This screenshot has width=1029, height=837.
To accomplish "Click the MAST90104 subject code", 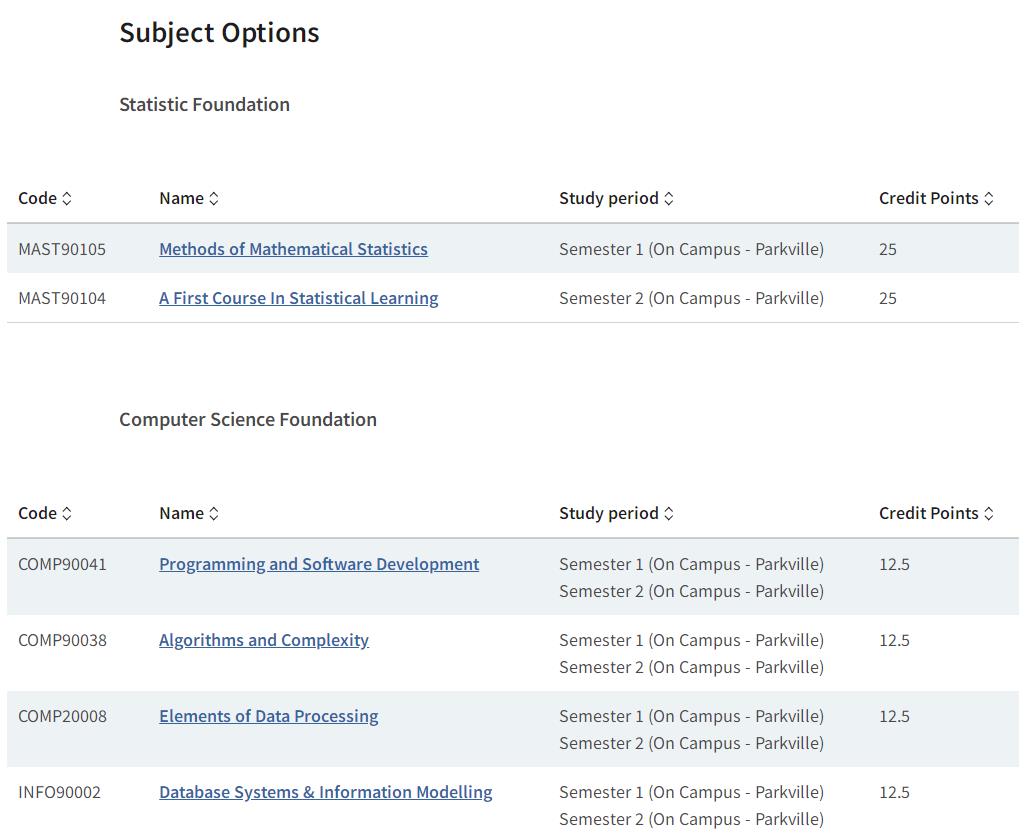I will (62, 298).
